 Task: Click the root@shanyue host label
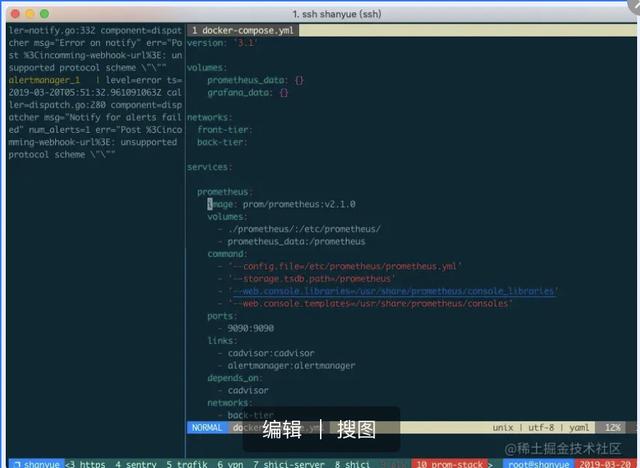pyautogui.click(x=537, y=464)
